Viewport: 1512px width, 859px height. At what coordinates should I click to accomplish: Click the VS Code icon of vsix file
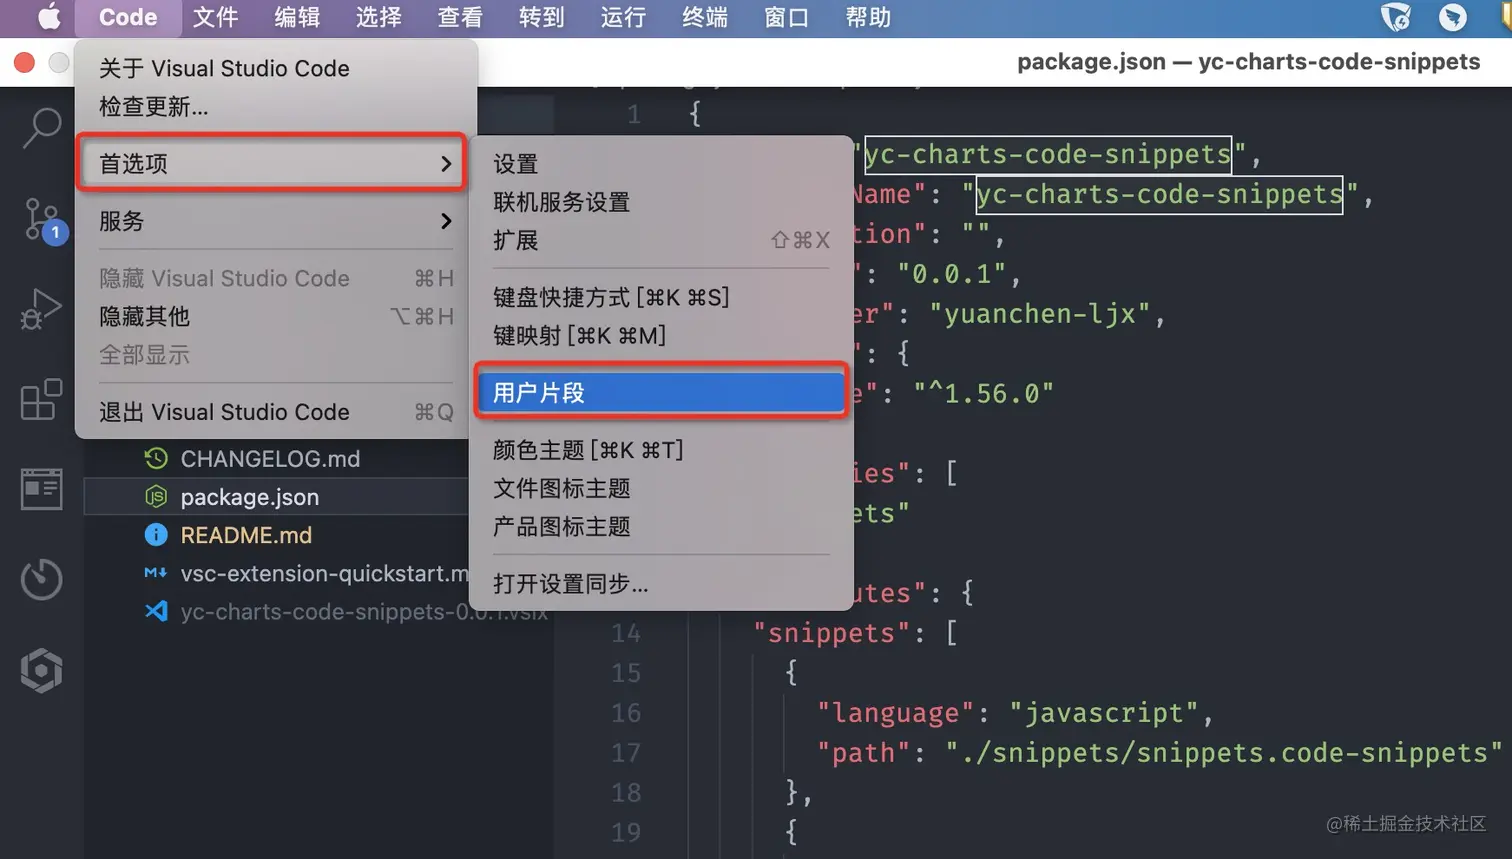(156, 611)
